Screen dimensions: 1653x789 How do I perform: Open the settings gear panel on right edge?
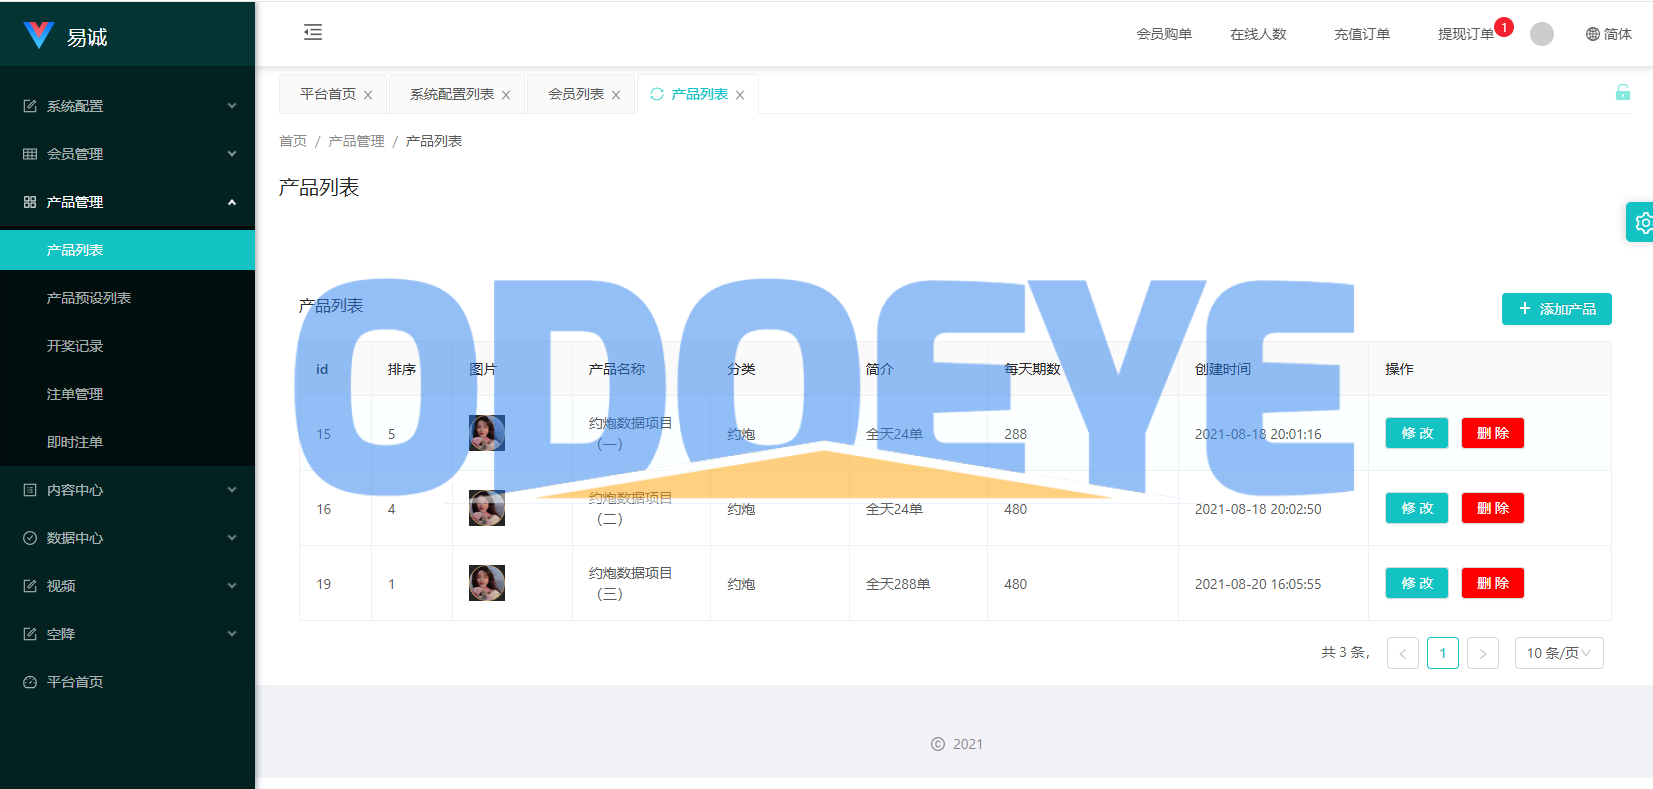[1641, 222]
